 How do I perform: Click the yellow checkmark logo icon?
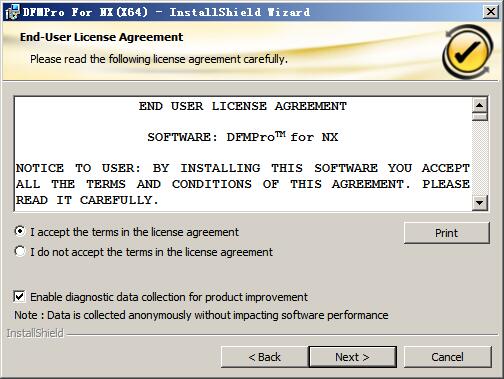pos(468,52)
